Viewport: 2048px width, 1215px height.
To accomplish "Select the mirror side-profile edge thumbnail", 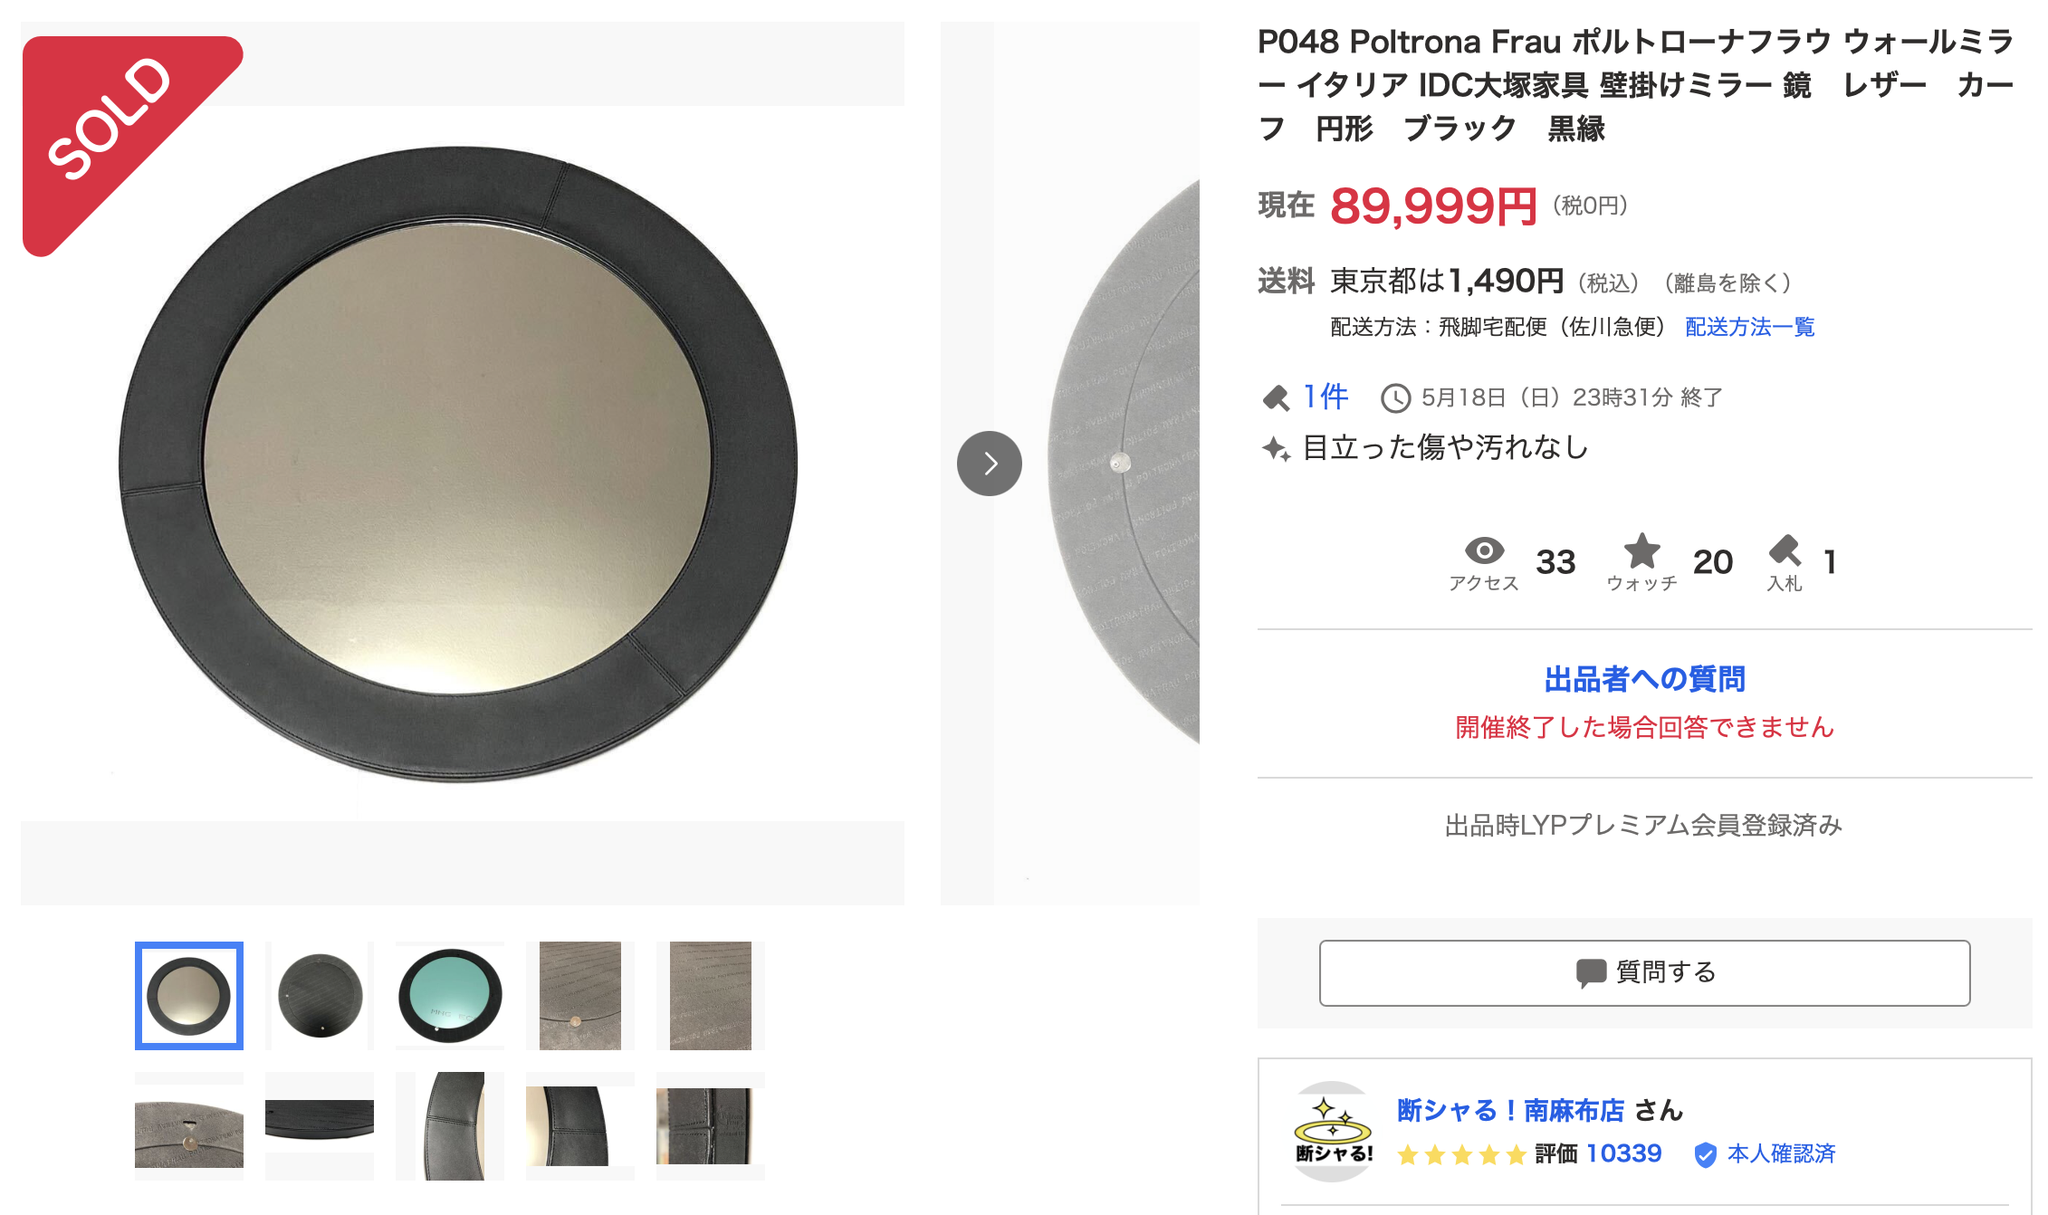I will pos(319,1119).
